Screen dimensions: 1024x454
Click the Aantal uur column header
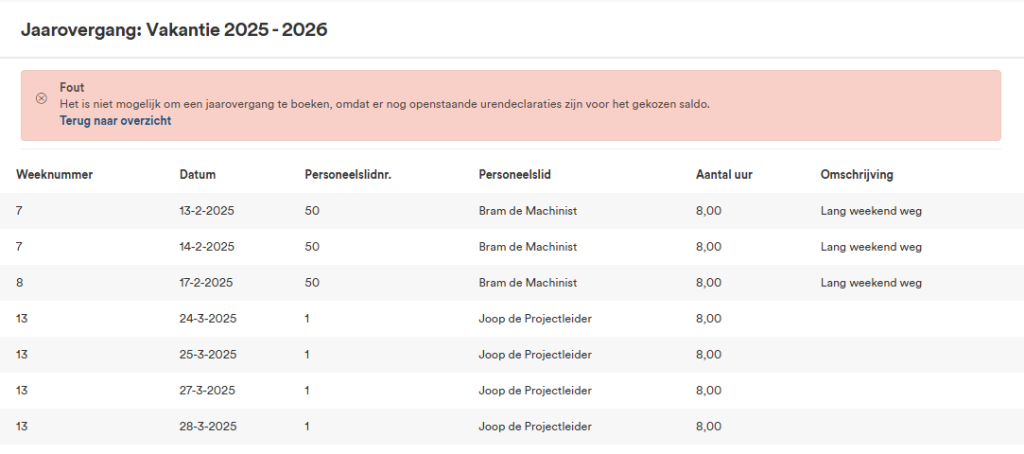[724, 175]
